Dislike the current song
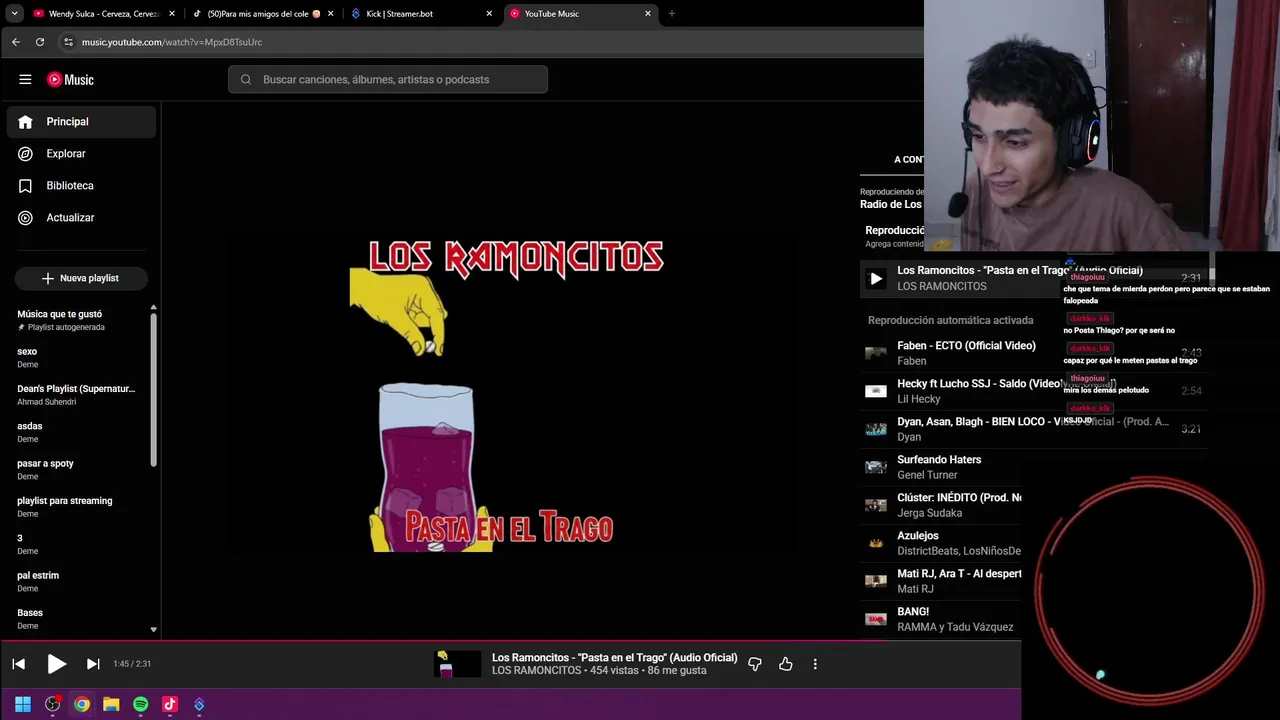This screenshot has height=720, width=1280. [755, 664]
